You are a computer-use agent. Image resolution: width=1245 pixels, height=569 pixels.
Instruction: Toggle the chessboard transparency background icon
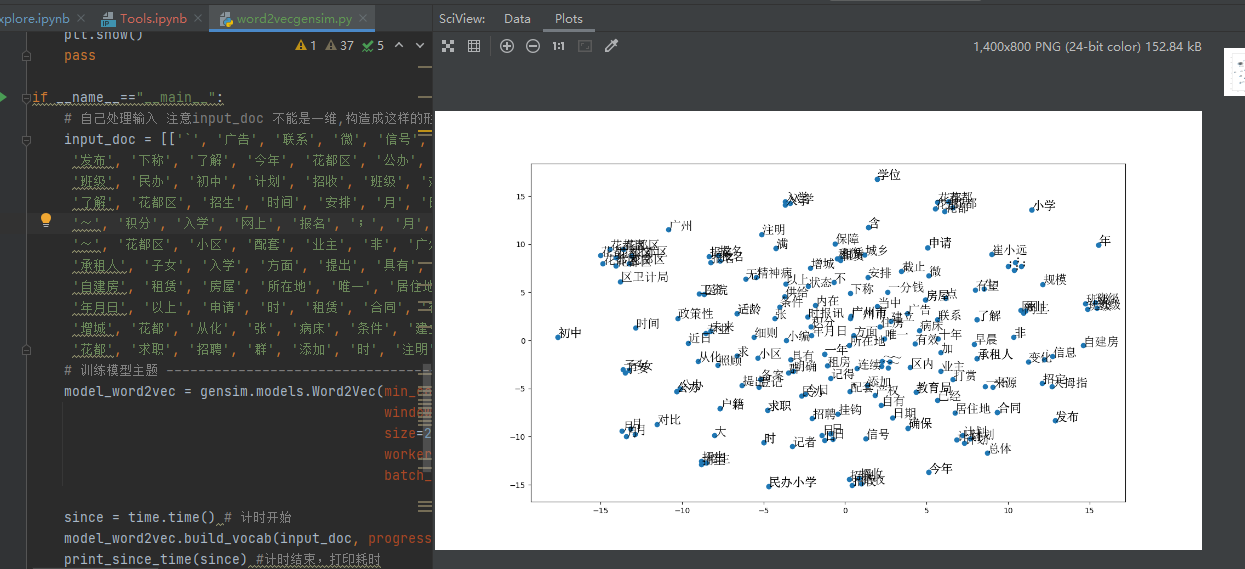(448, 46)
